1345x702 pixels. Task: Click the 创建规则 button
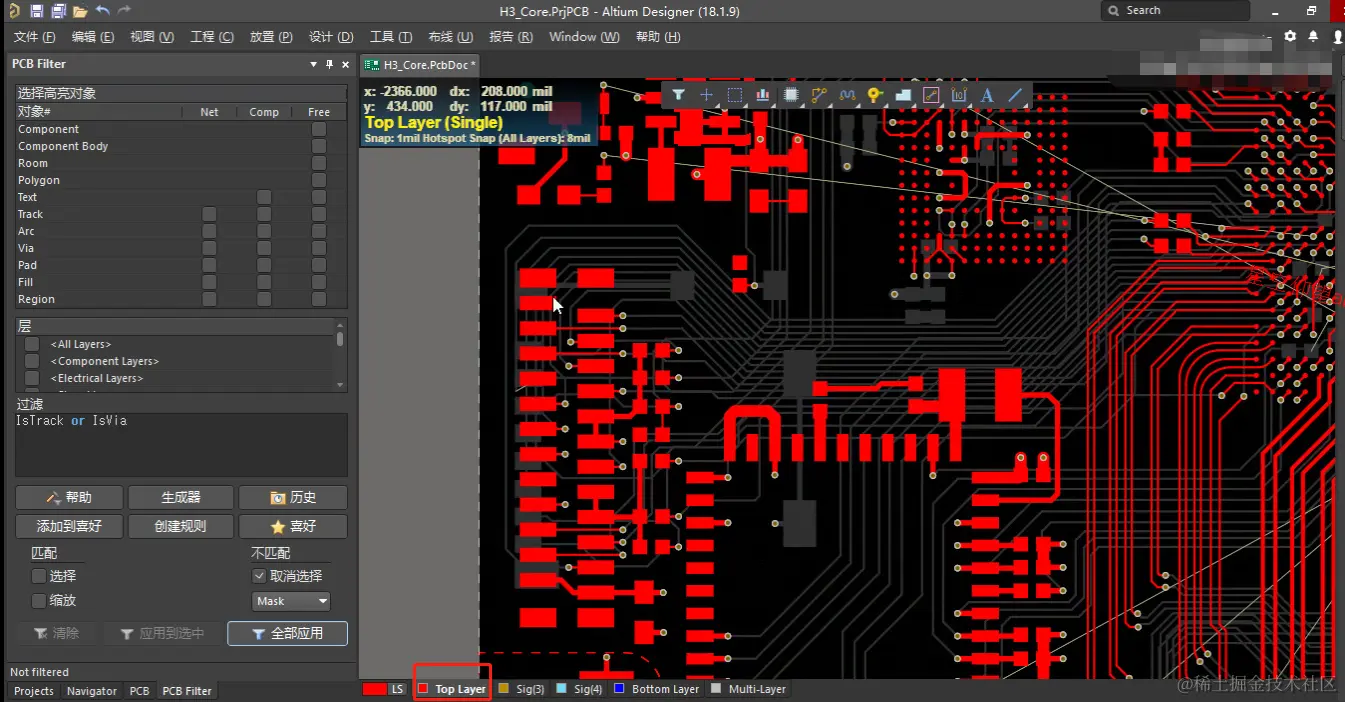(x=180, y=526)
